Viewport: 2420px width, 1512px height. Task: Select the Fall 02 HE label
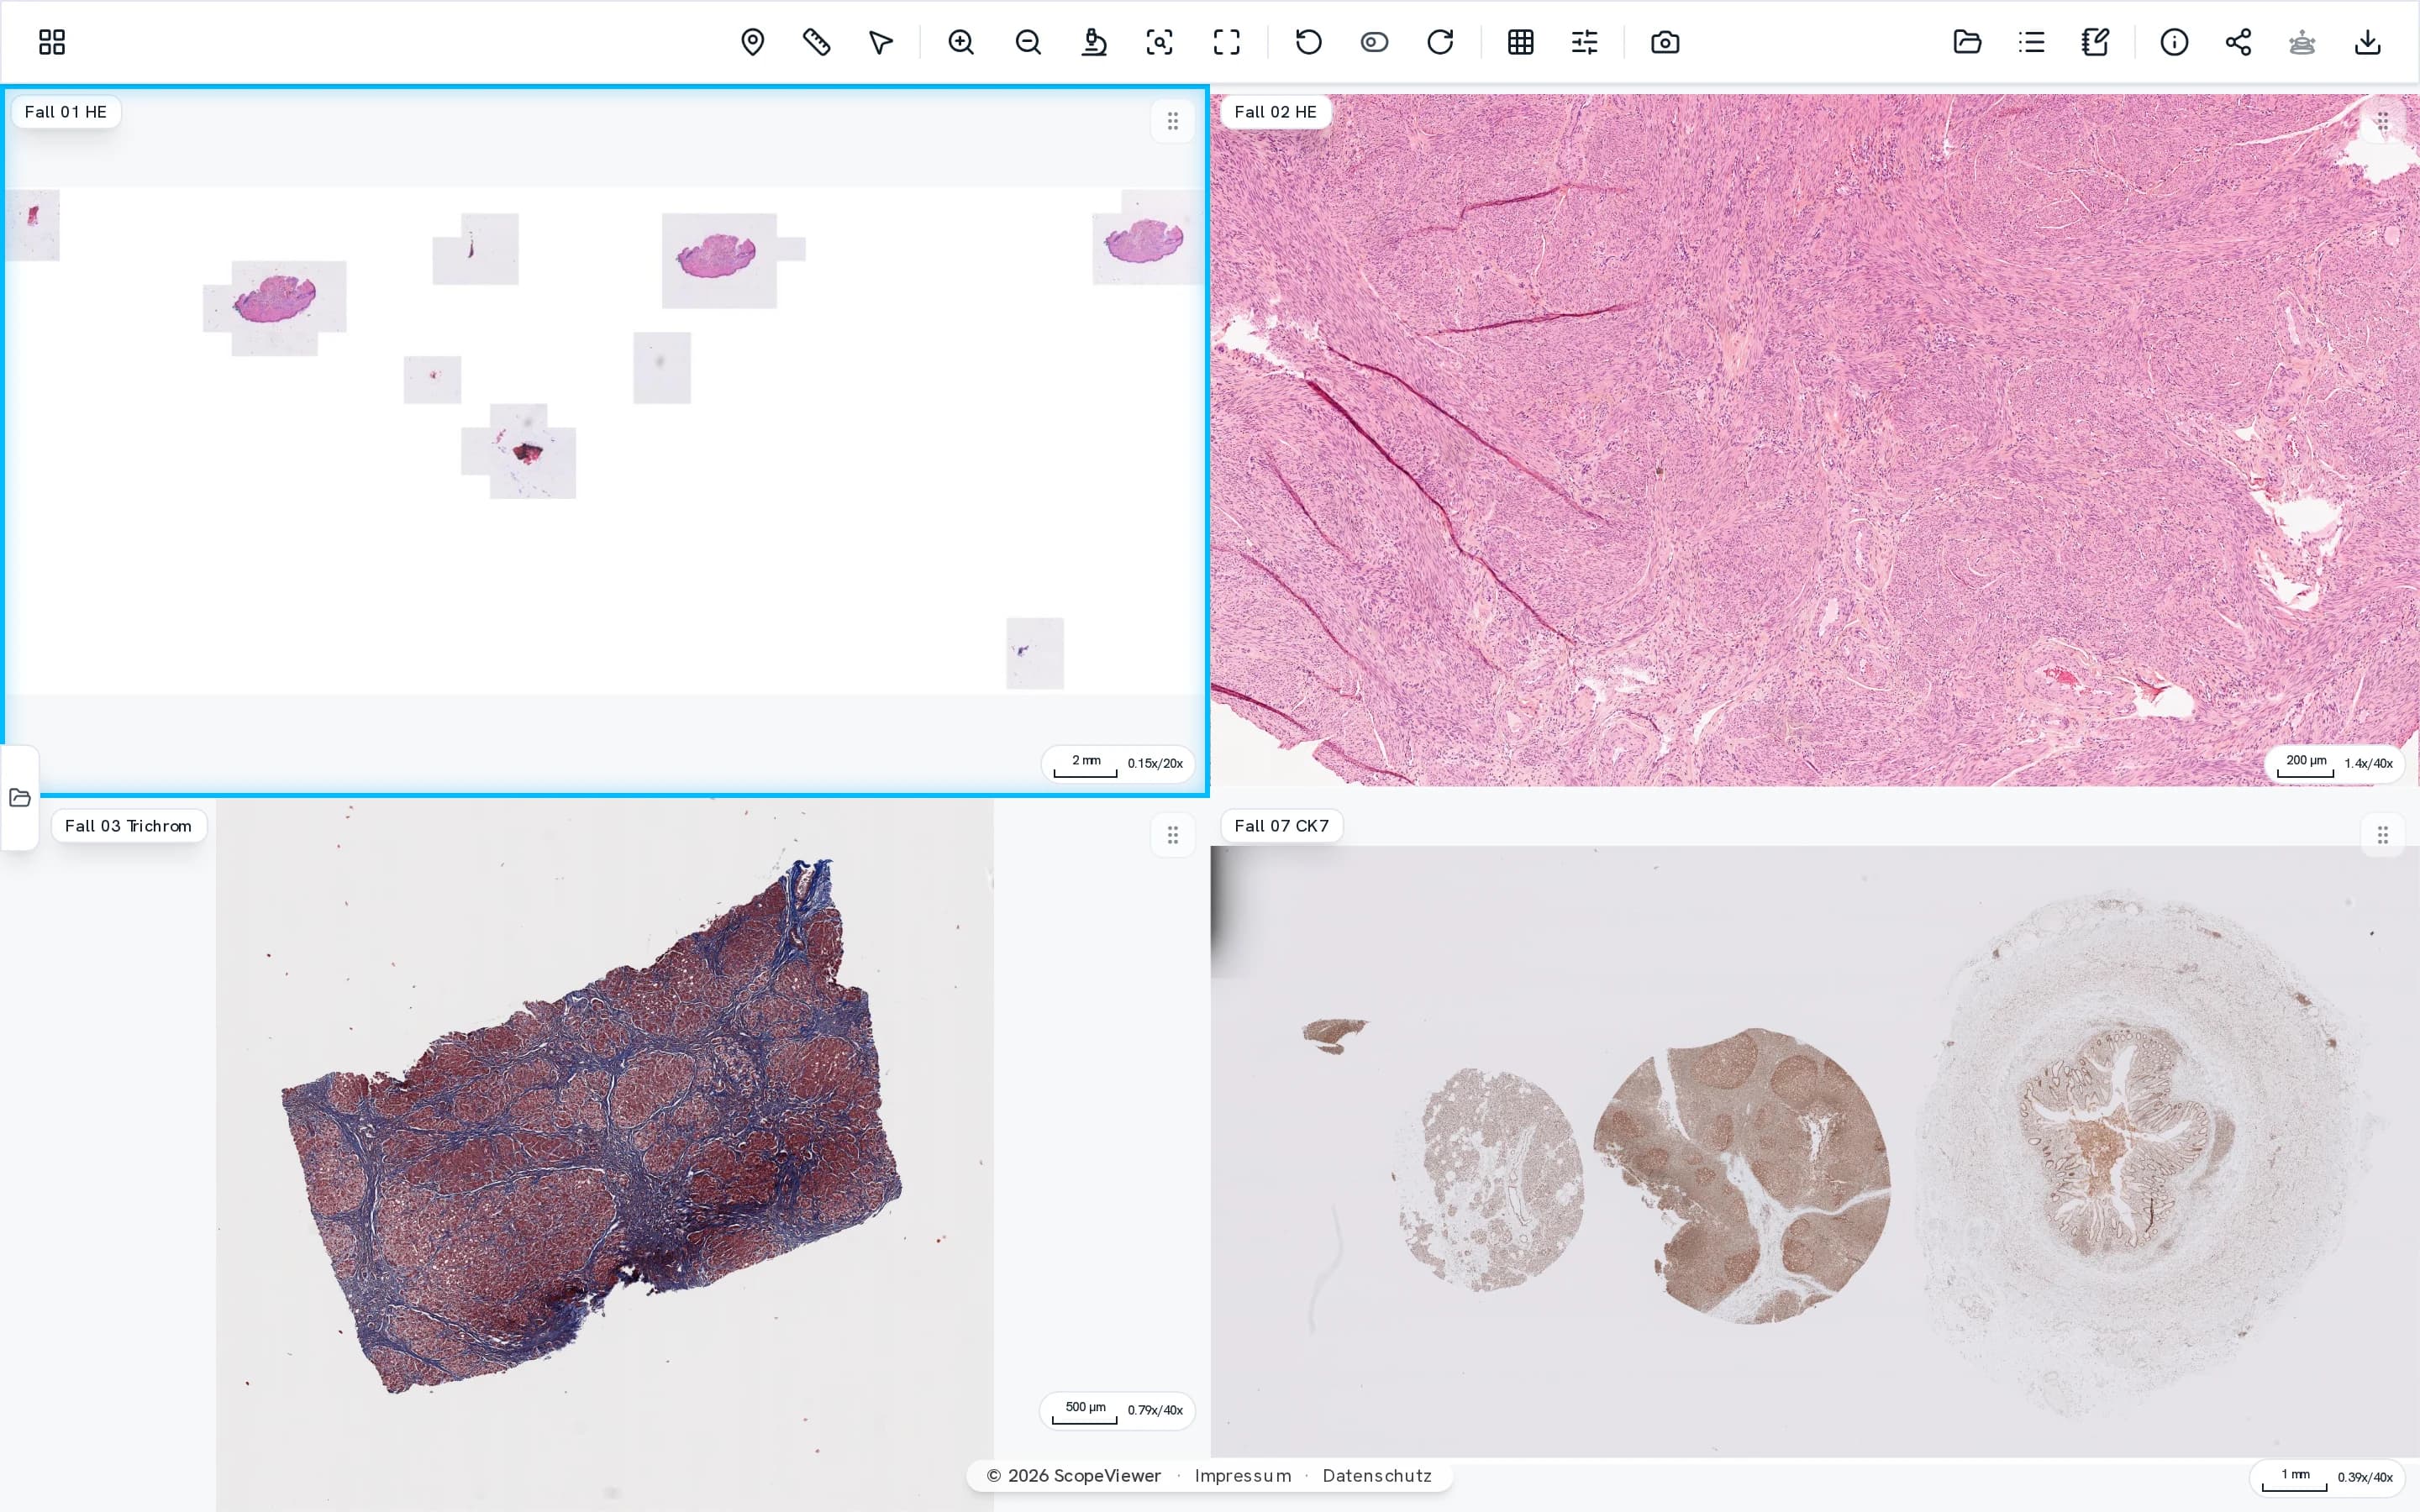coord(1276,112)
